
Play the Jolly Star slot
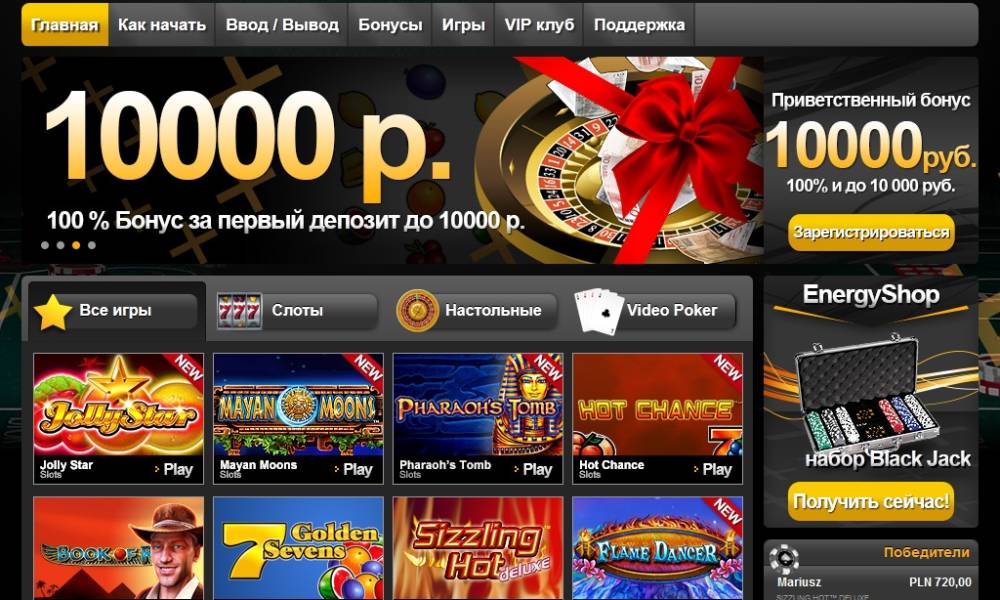(x=174, y=470)
